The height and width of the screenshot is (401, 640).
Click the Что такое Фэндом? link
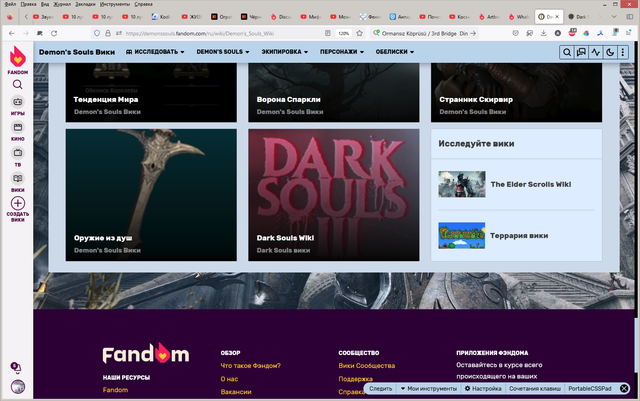(x=251, y=366)
